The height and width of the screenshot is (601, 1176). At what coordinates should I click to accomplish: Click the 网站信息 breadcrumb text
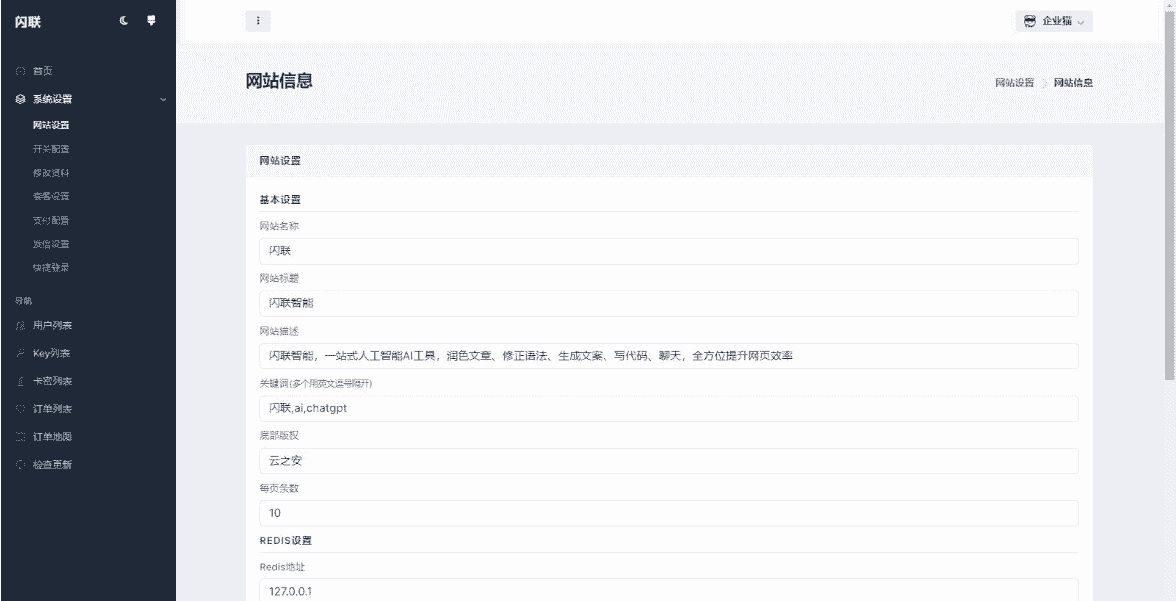click(1073, 83)
